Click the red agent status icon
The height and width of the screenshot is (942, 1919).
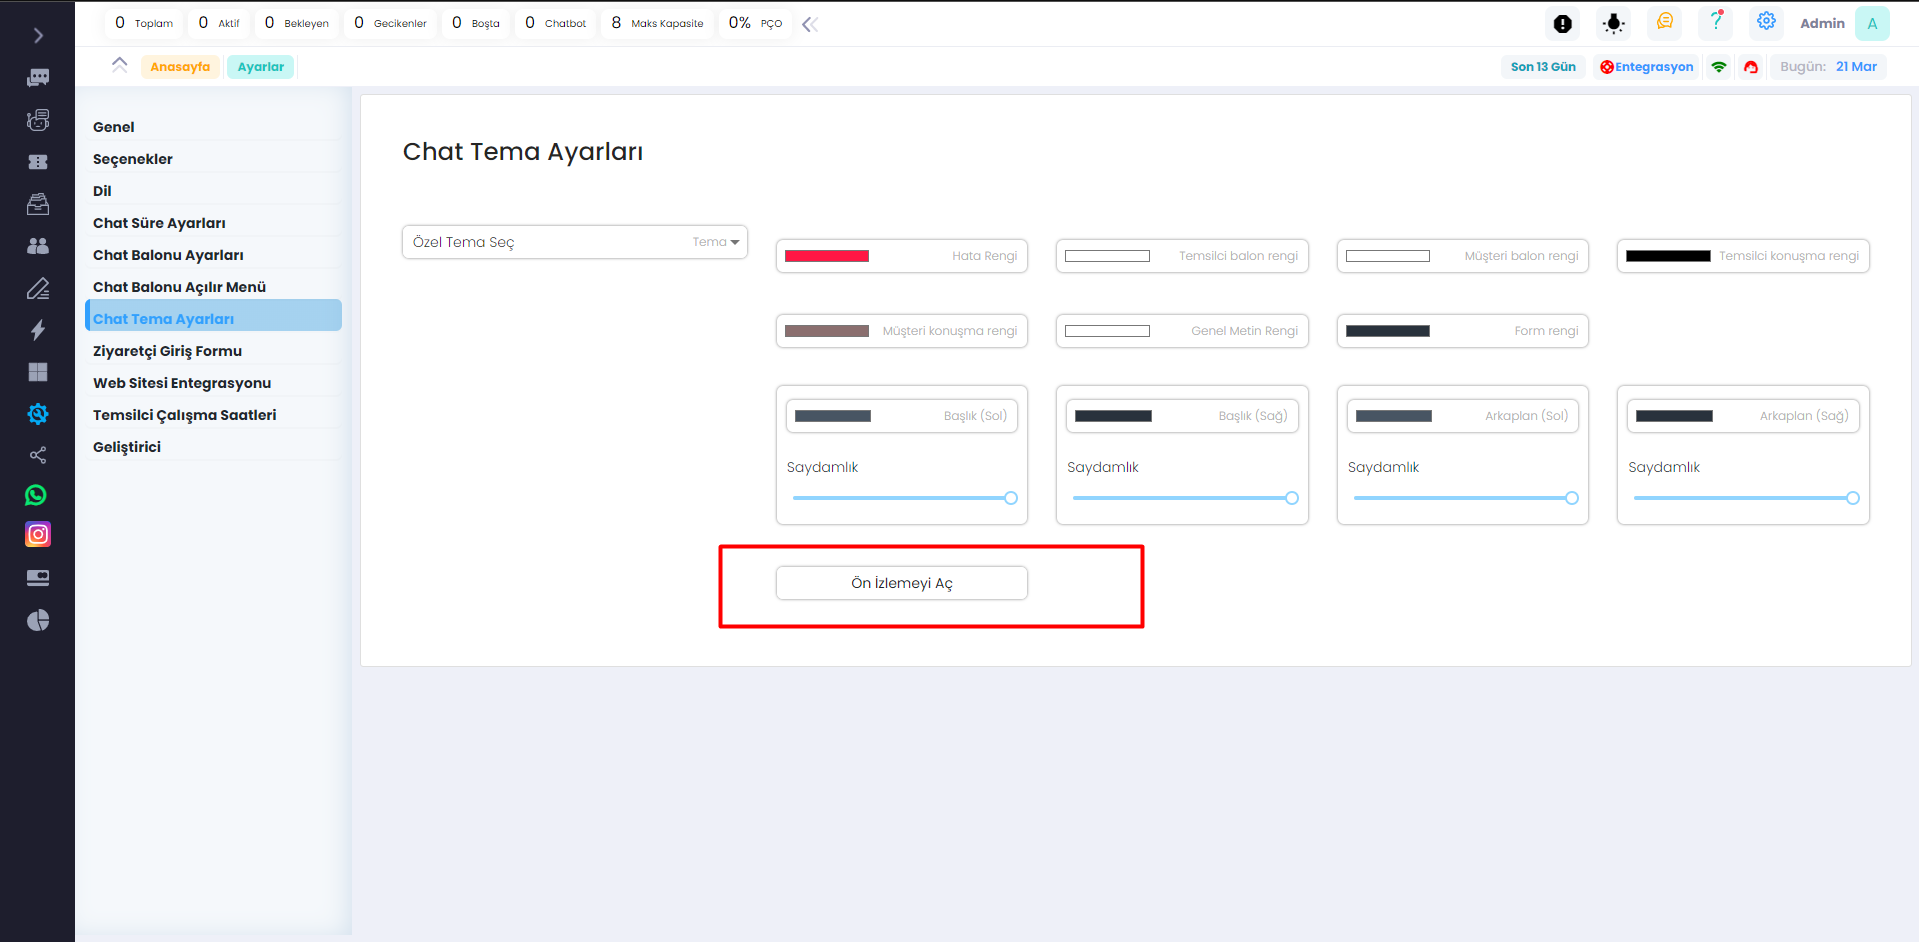pyautogui.click(x=1751, y=67)
